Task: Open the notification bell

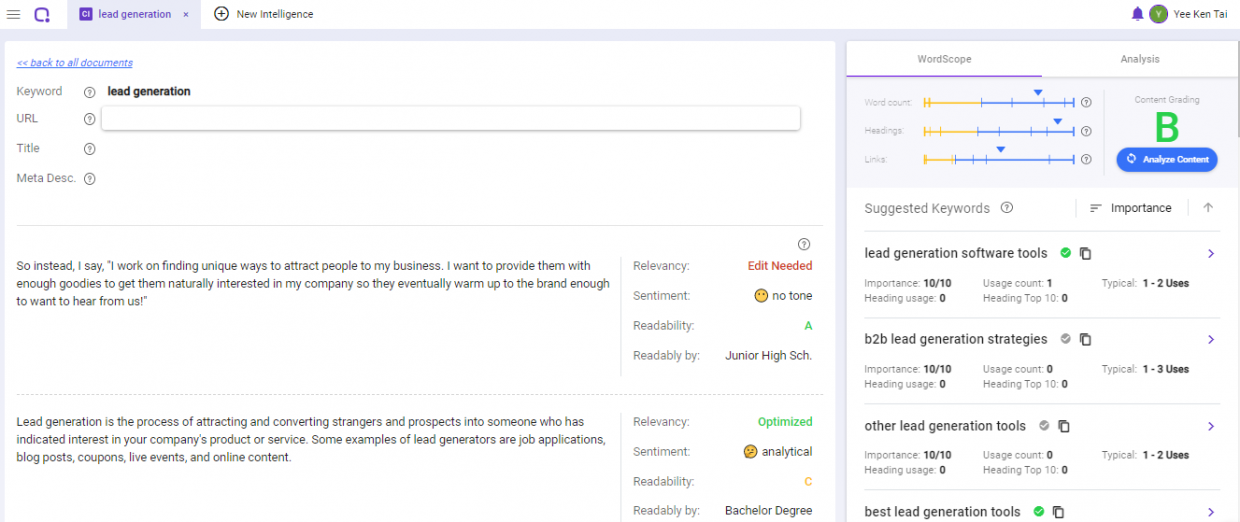Action: [x=1137, y=14]
